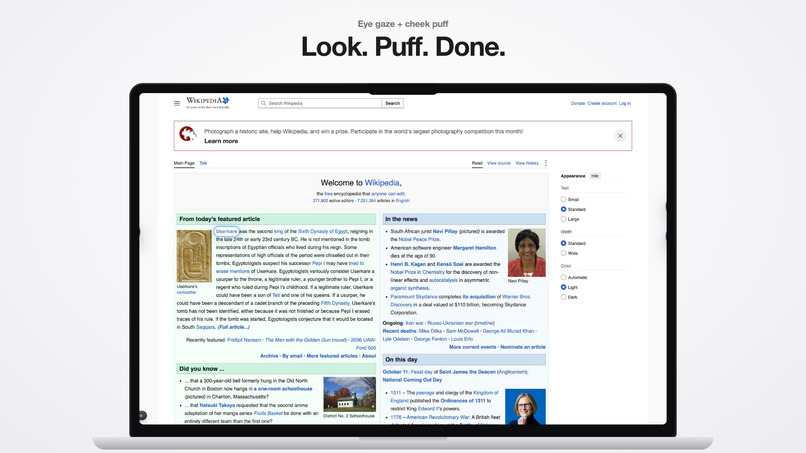Open the View history tab
This screenshot has height=453, width=806.
click(x=527, y=163)
